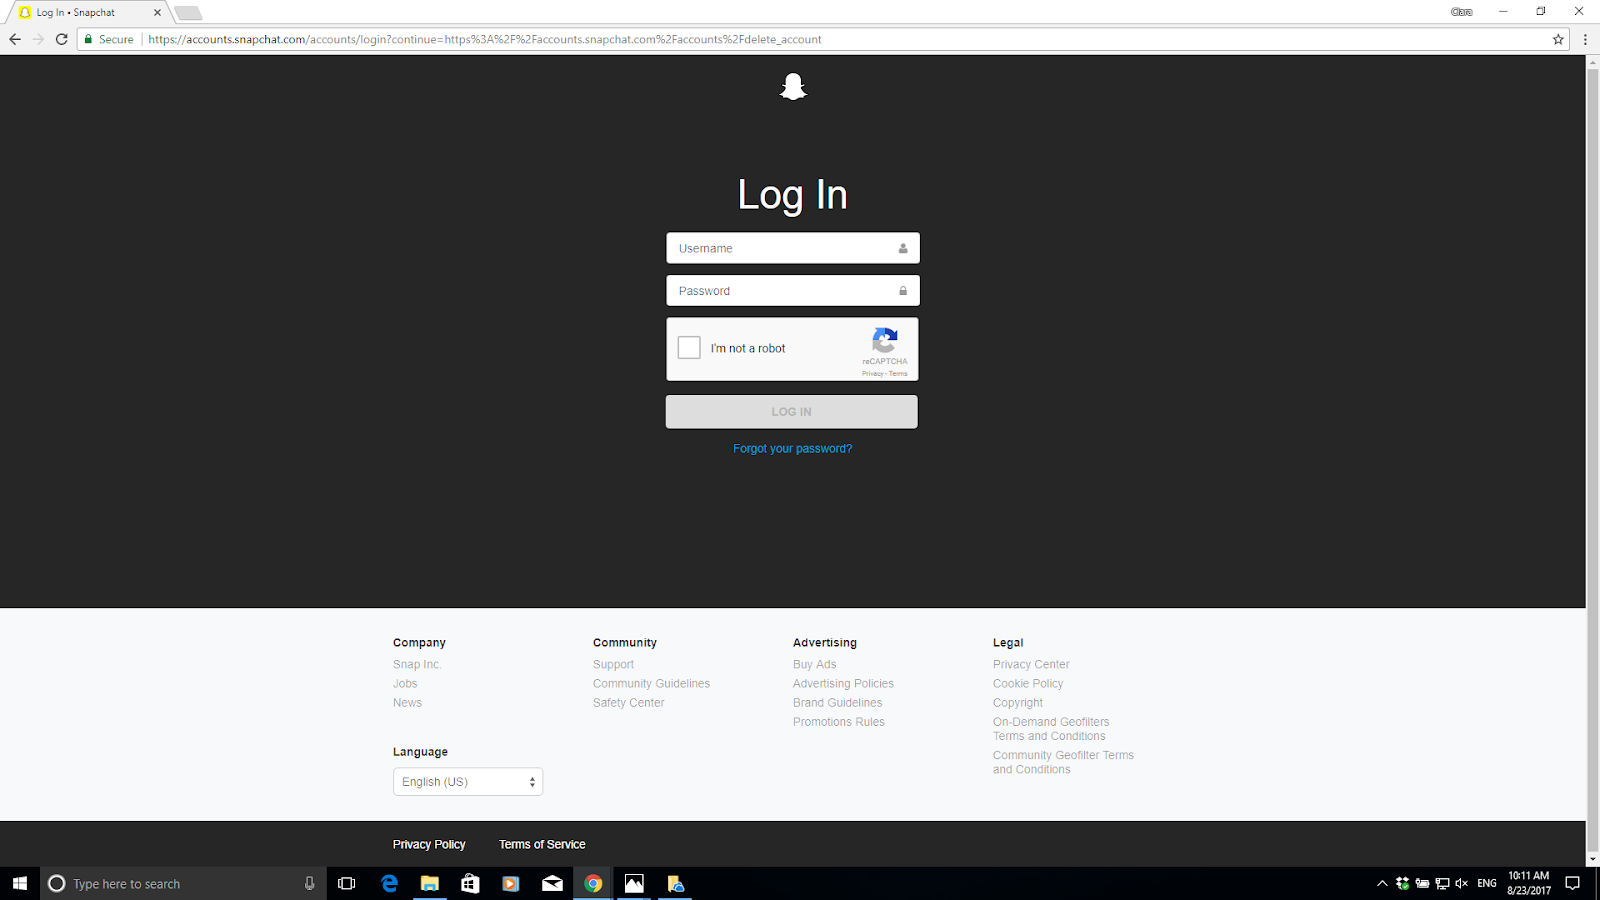
Task: Click the reCAPTCHA logo icon
Action: (885, 340)
